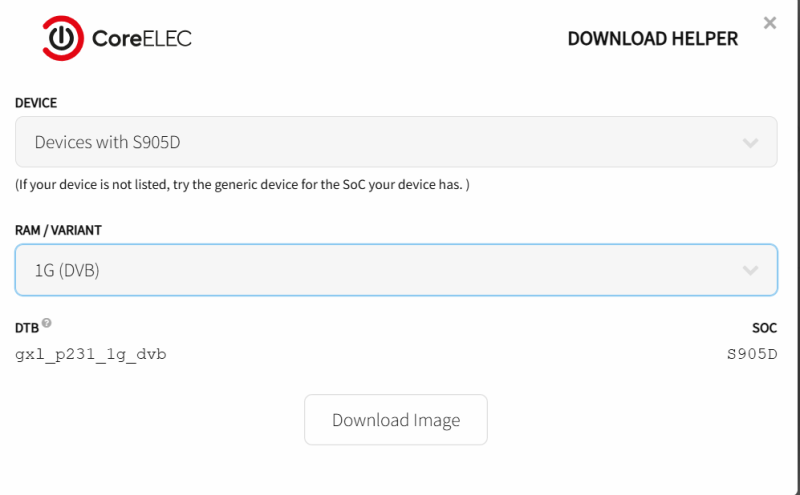Viewport: 800px width, 495px height.
Task: Click the S905D SoC value
Action: tap(752, 354)
